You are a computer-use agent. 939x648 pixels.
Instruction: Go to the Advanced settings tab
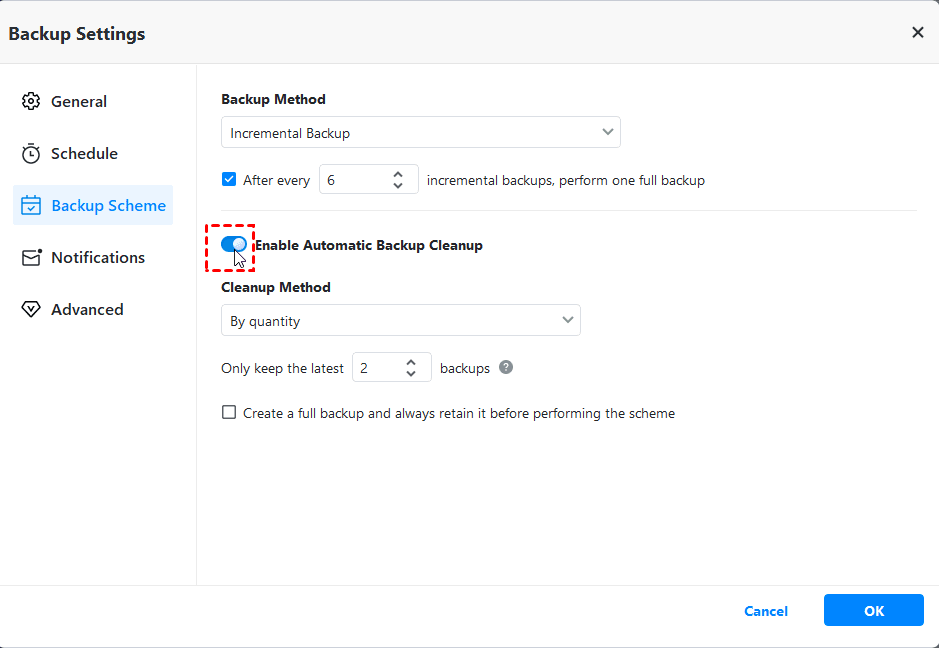point(87,309)
